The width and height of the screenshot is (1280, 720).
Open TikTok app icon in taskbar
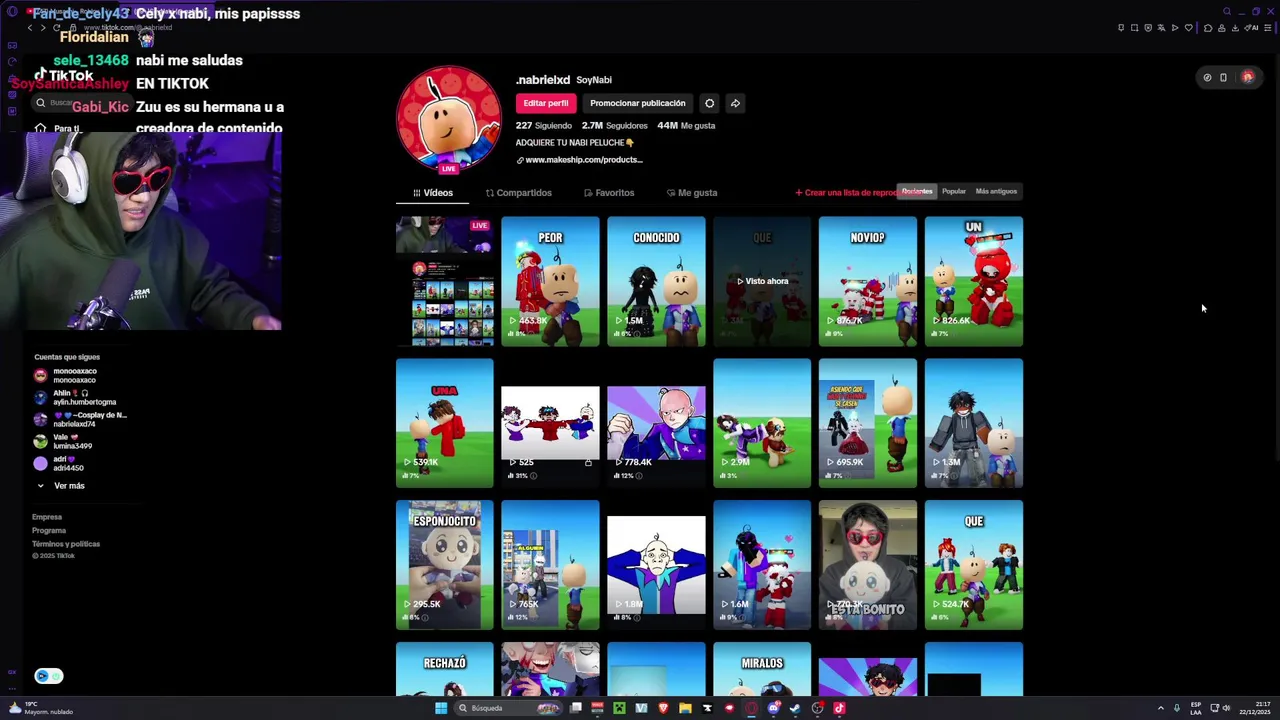[x=839, y=708]
